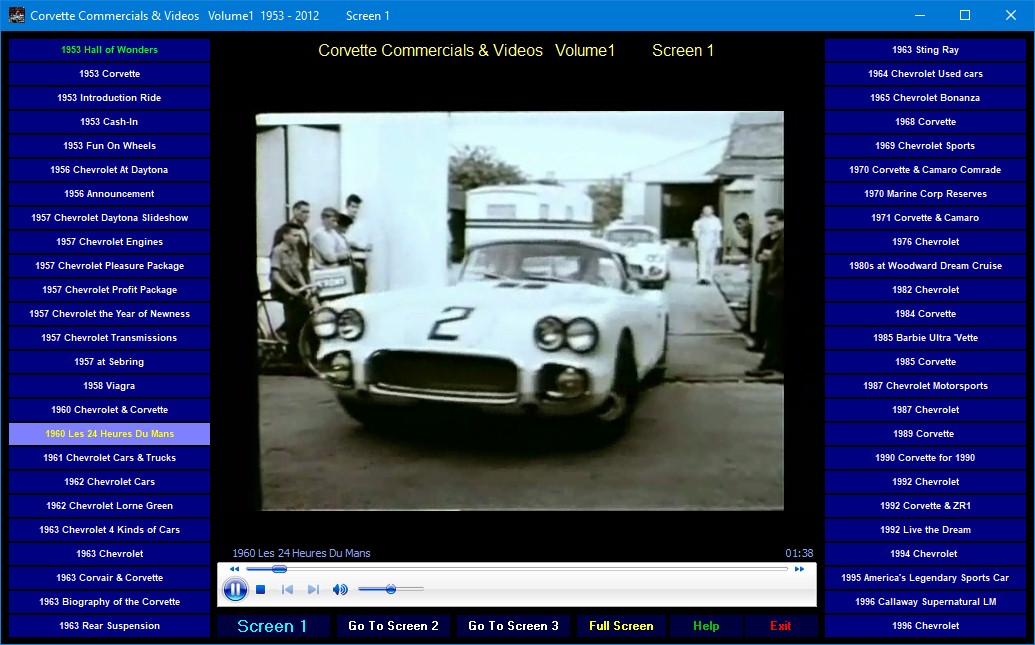Viewport: 1035px width, 645px height.
Task: Select 1956 Announcement video
Action: pos(110,193)
